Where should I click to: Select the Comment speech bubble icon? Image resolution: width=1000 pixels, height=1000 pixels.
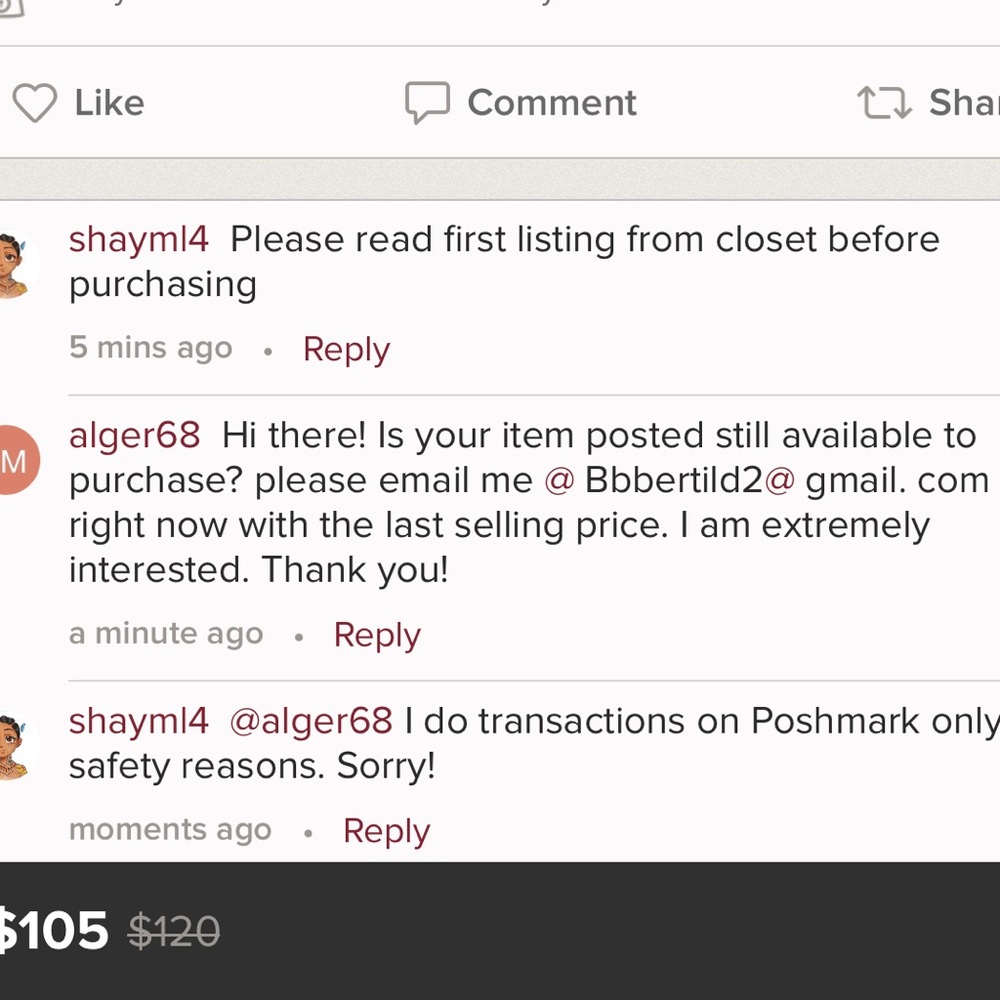[x=428, y=101]
